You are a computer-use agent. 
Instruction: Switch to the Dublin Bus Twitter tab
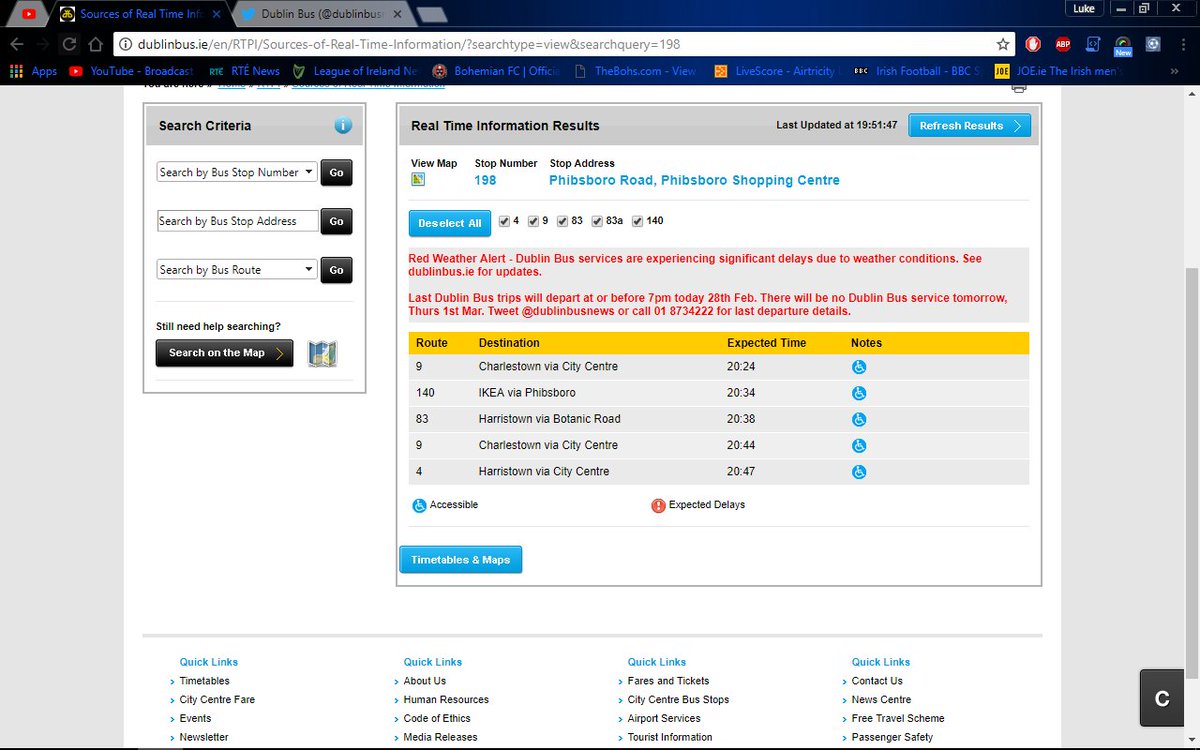pos(324,14)
